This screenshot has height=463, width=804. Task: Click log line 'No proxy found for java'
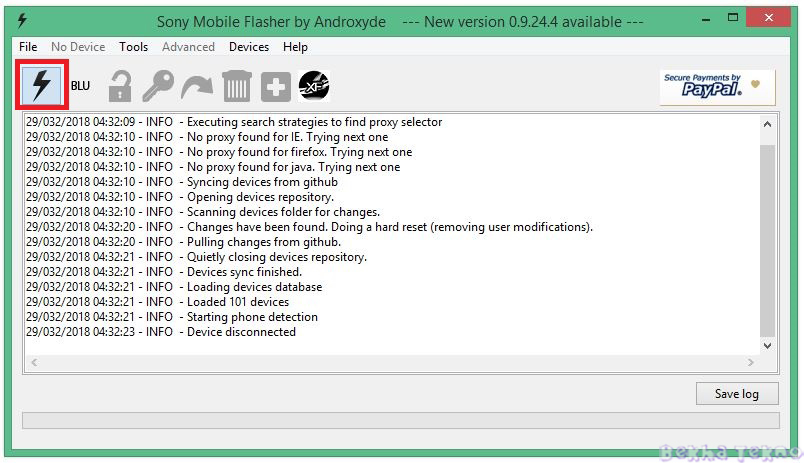(x=213, y=167)
